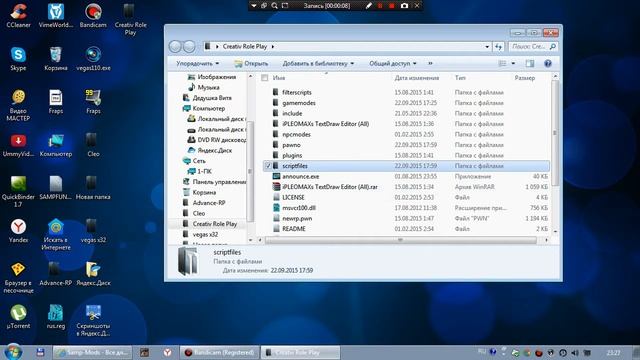Click file list vertical scrollbar
640x360 pixels.
click(x=555, y=133)
